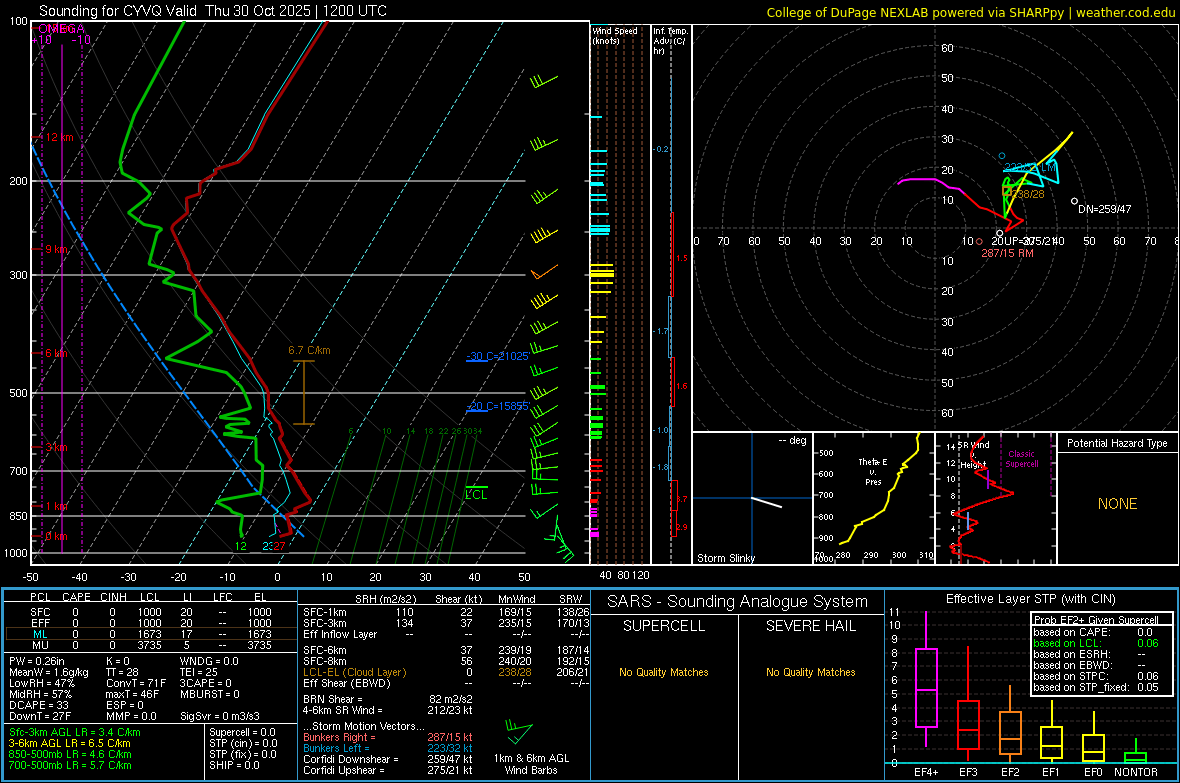Viewport: 1180px width, 783px height.
Task: Click the '700-500mb LR = 5.7 C/km' line
Action: [x=70, y=765]
